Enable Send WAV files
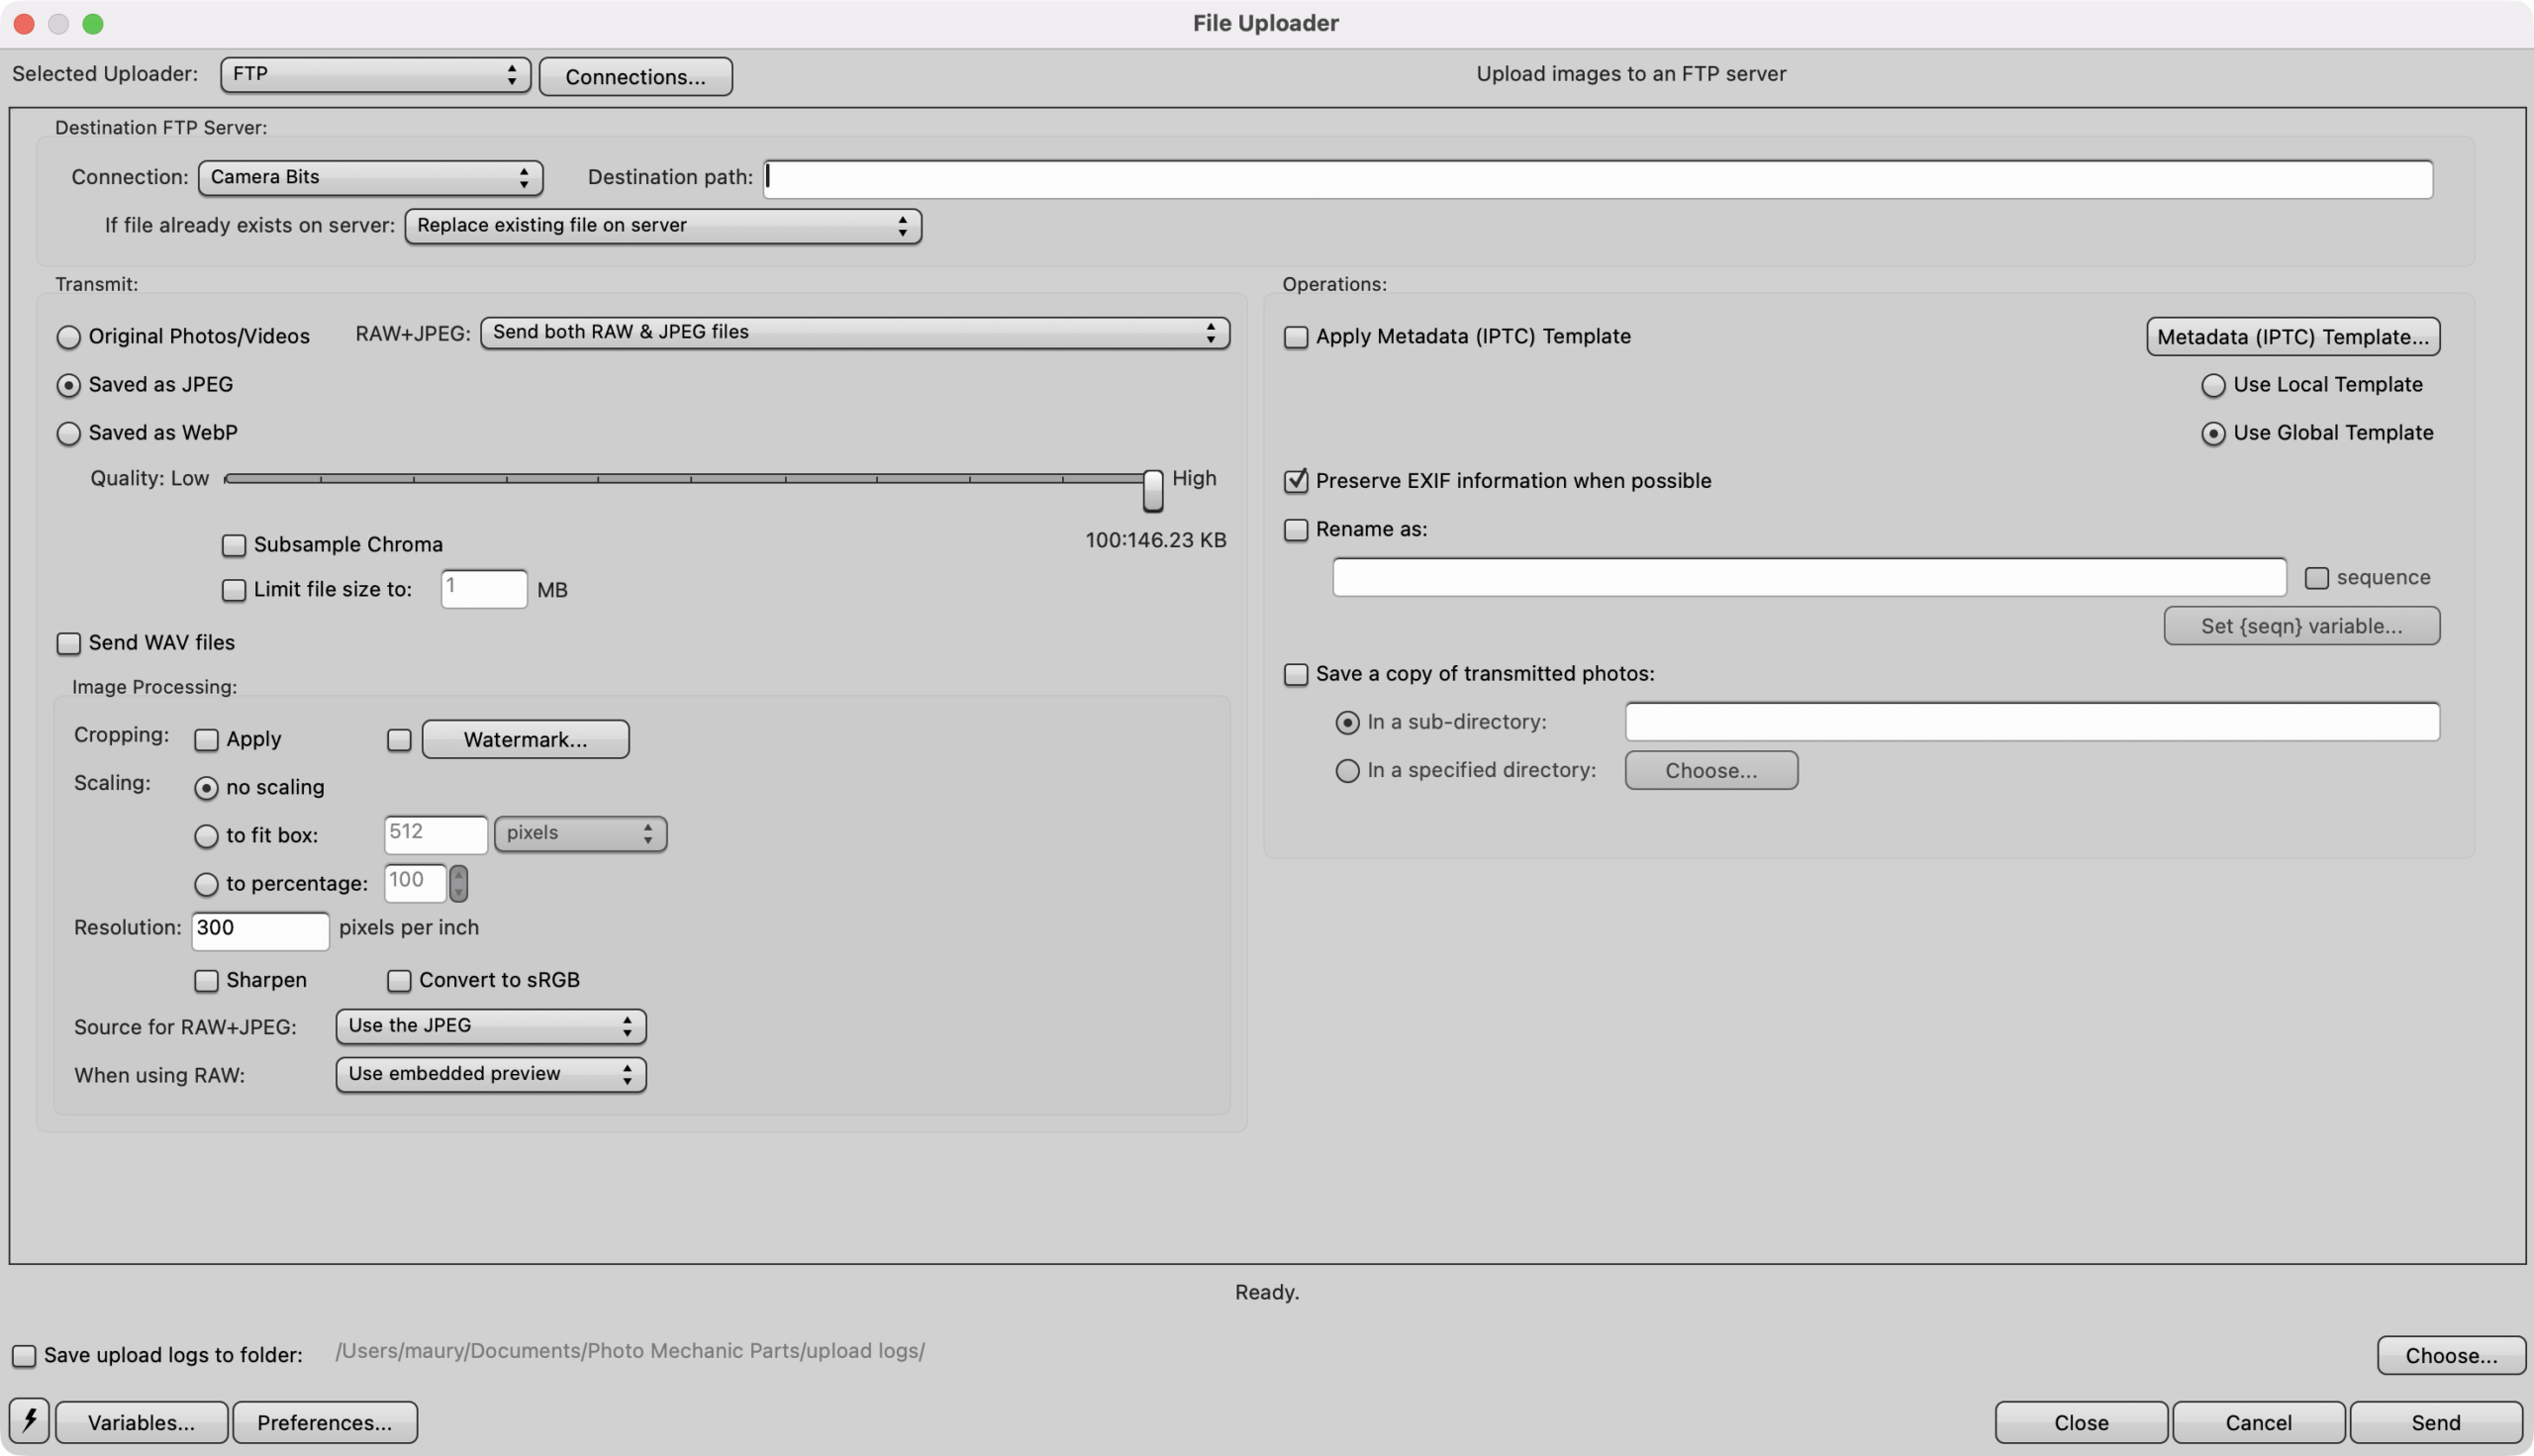 (68, 643)
